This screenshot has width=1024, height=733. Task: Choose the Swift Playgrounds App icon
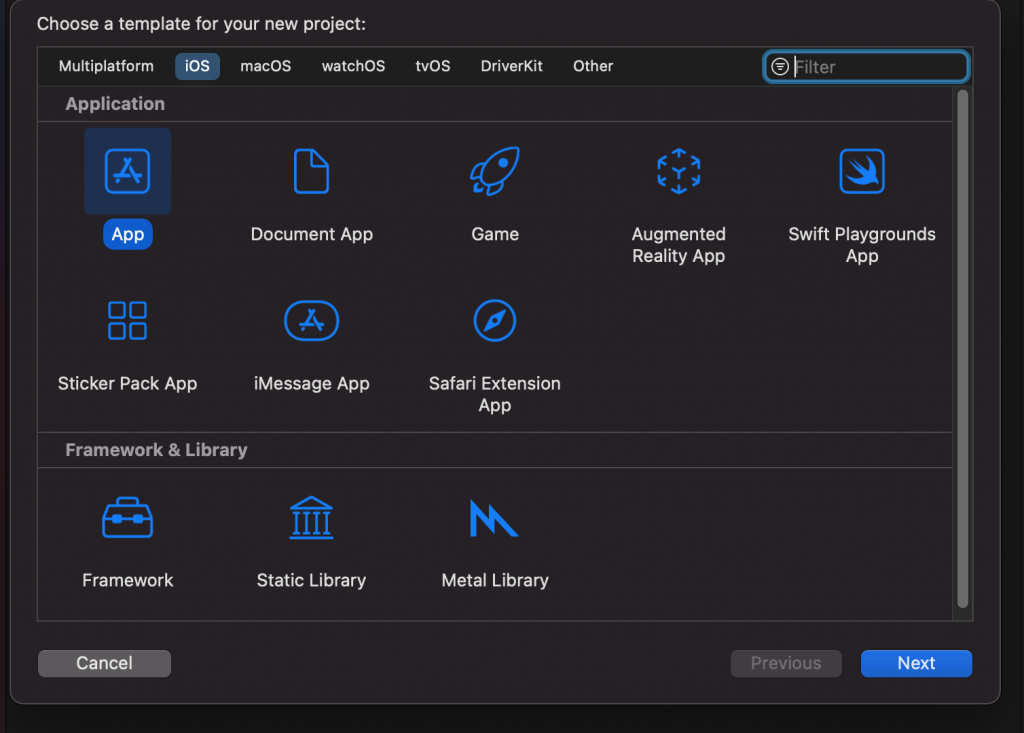click(x=862, y=171)
